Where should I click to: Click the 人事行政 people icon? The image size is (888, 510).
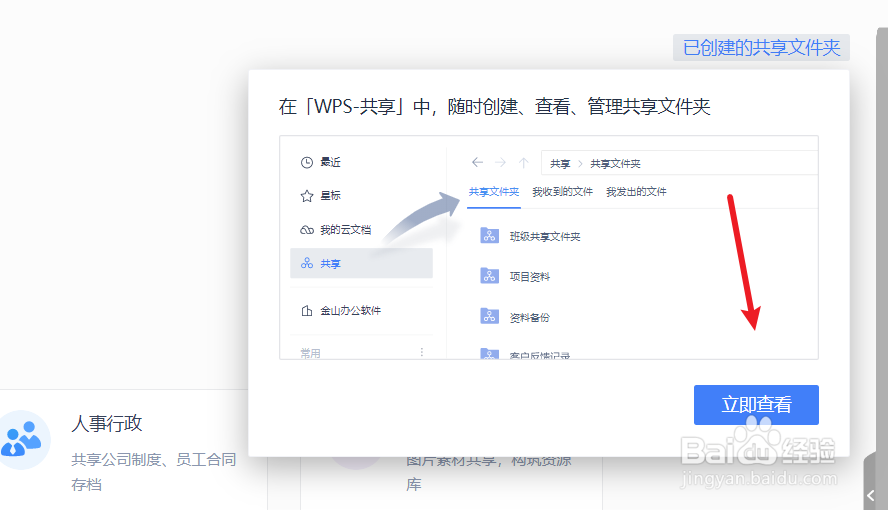23,439
